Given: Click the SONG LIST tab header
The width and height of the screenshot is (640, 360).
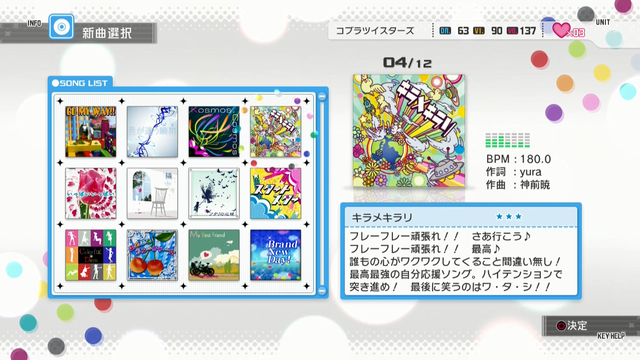Looking at the screenshot, I should pyautogui.click(x=80, y=83).
